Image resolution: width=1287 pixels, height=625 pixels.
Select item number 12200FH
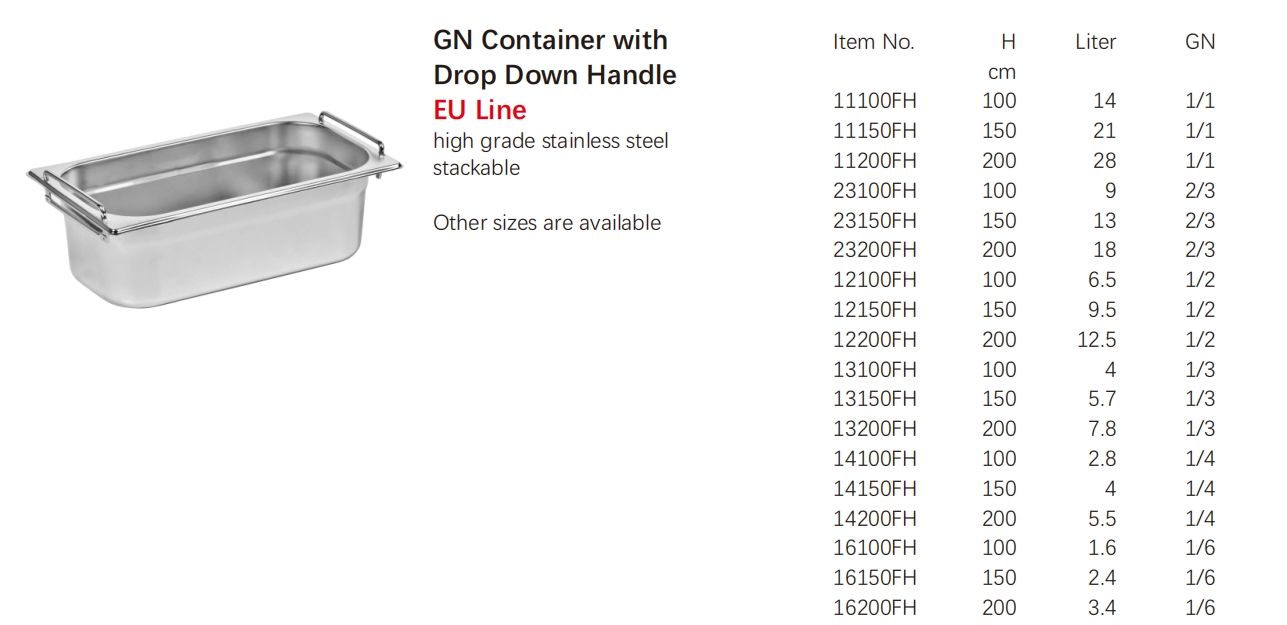(x=875, y=339)
